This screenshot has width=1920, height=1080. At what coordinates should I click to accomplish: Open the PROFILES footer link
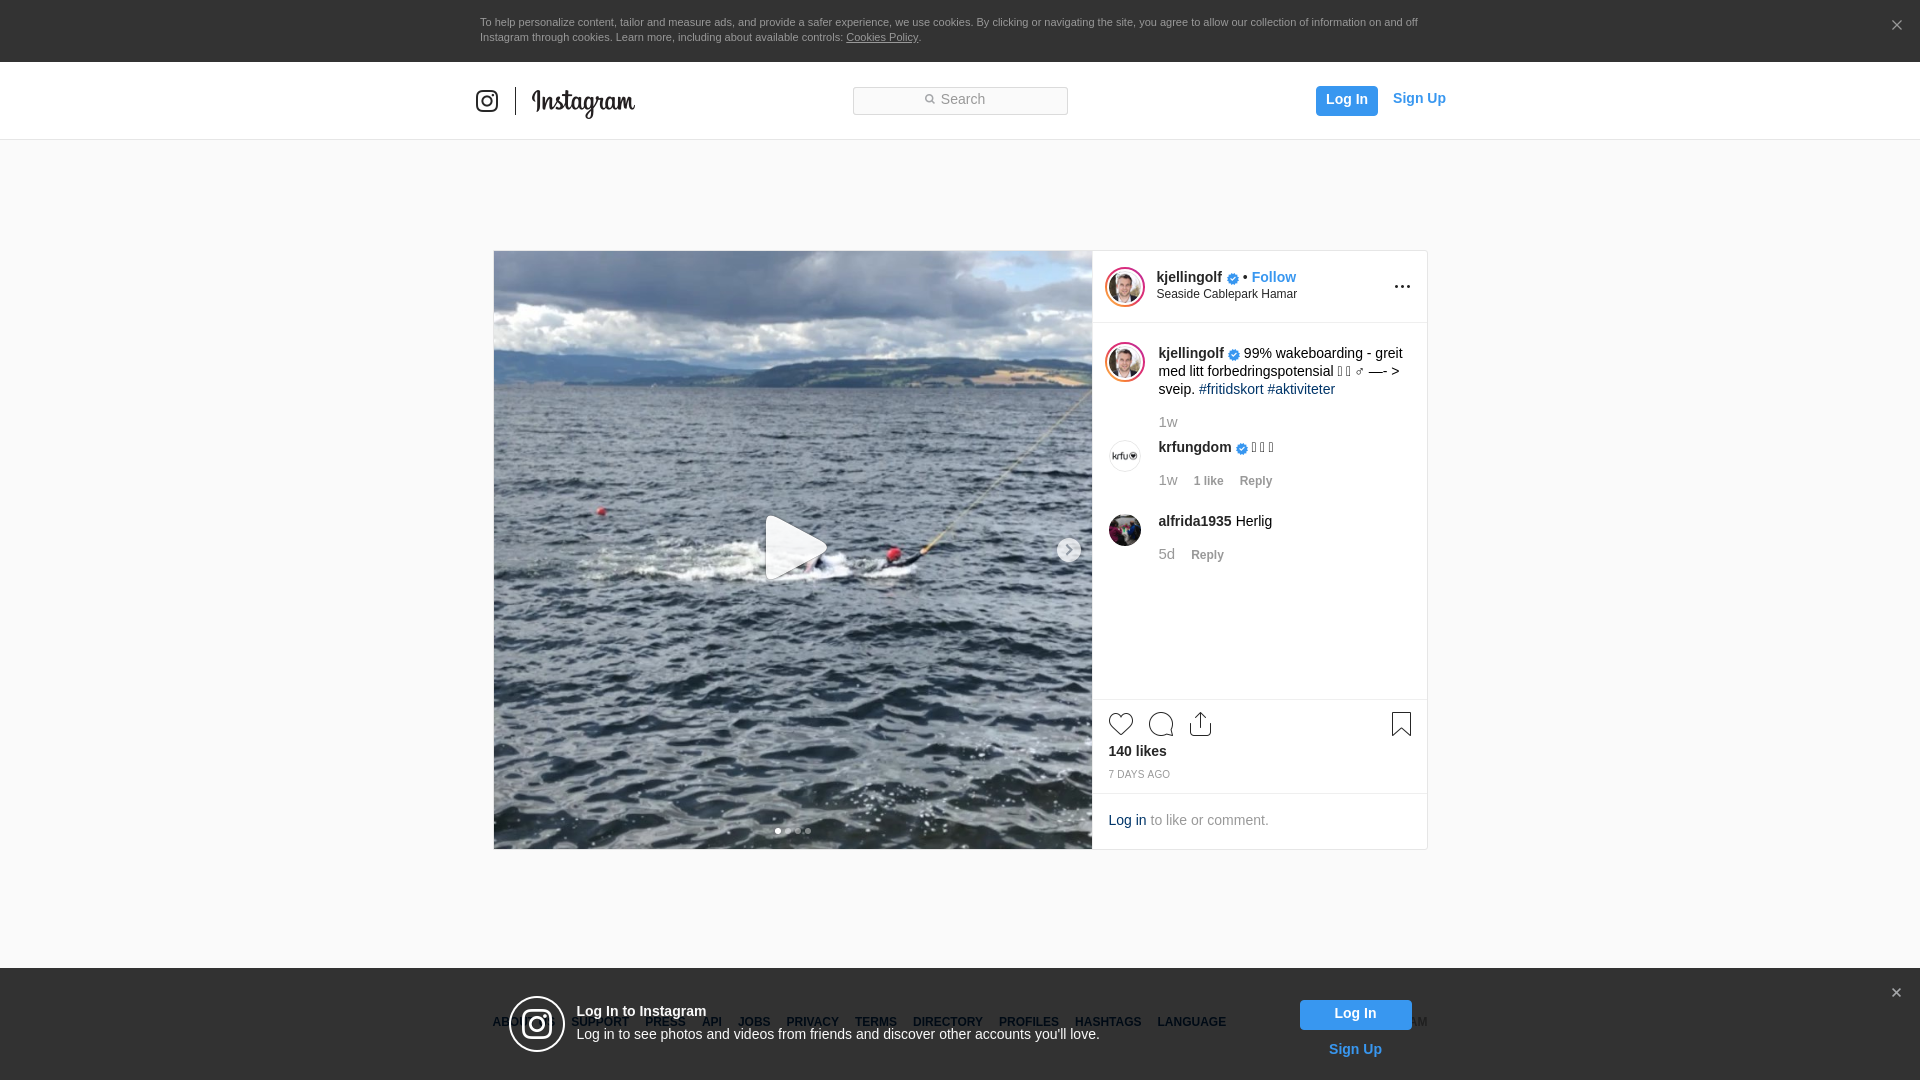click(x=1029, y=1022)
